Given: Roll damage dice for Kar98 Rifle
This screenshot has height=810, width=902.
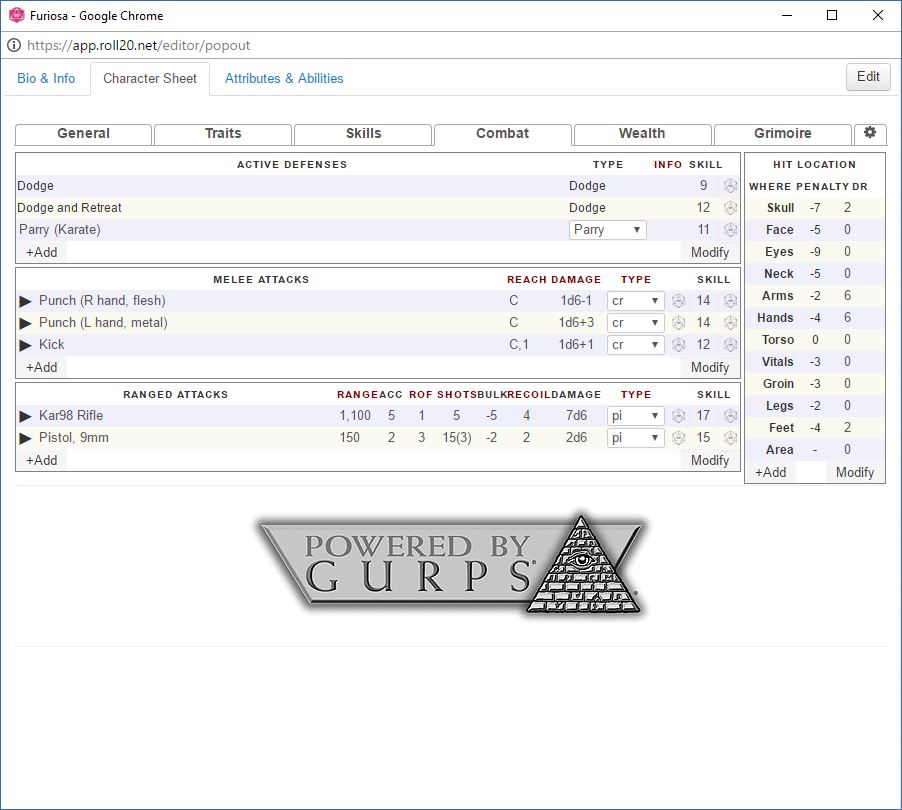Looking at the screenshot, I should [679, 416].
